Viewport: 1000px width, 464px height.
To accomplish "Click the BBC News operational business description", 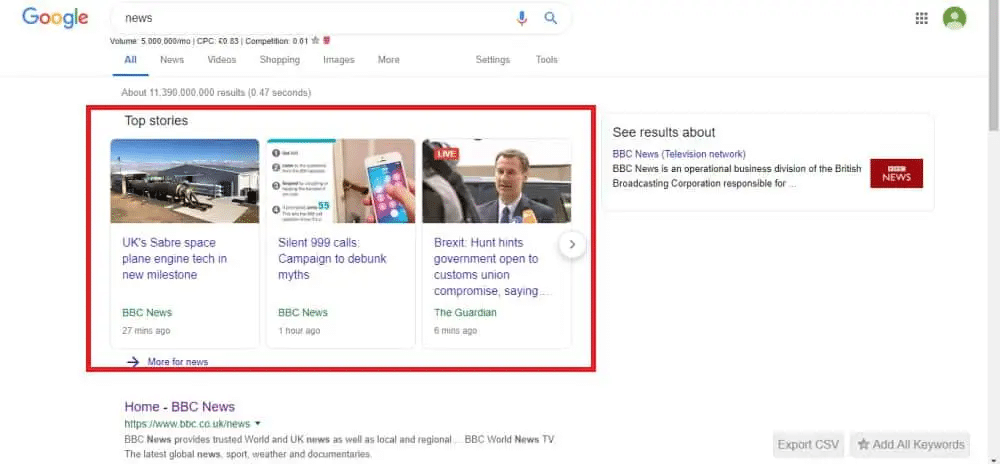I will point(737,177).
